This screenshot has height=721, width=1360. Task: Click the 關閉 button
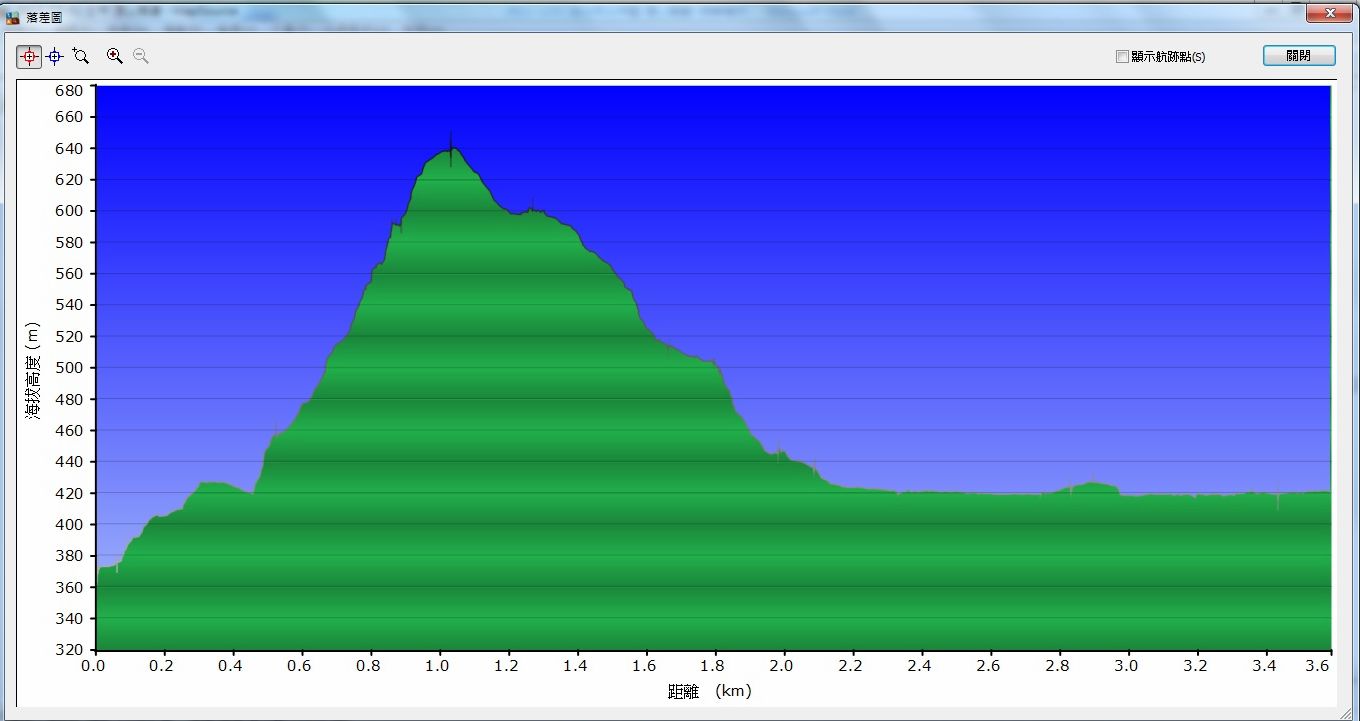coord(1299,56)
